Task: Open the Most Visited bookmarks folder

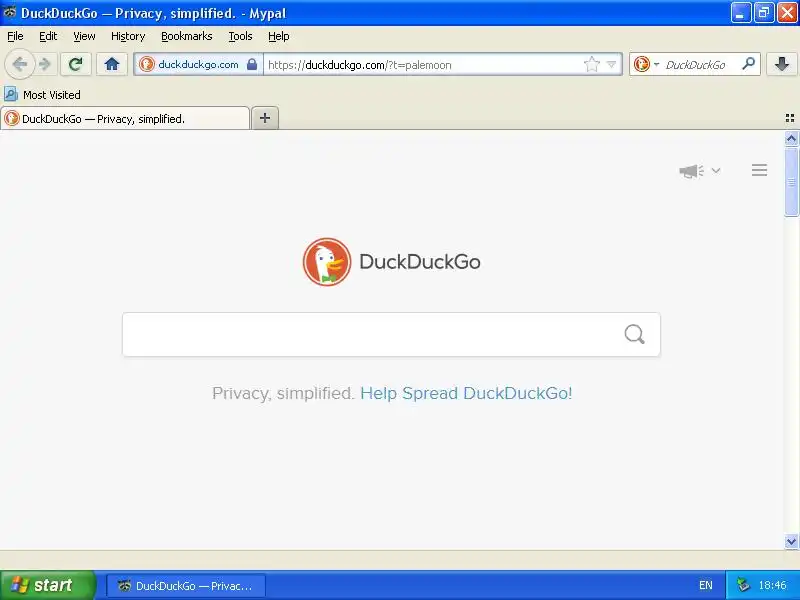Action: tap(42, 94)
